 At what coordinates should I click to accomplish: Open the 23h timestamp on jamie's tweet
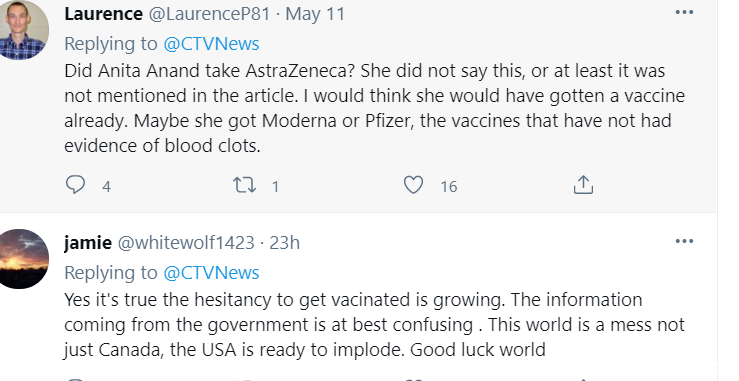point(284,243)
